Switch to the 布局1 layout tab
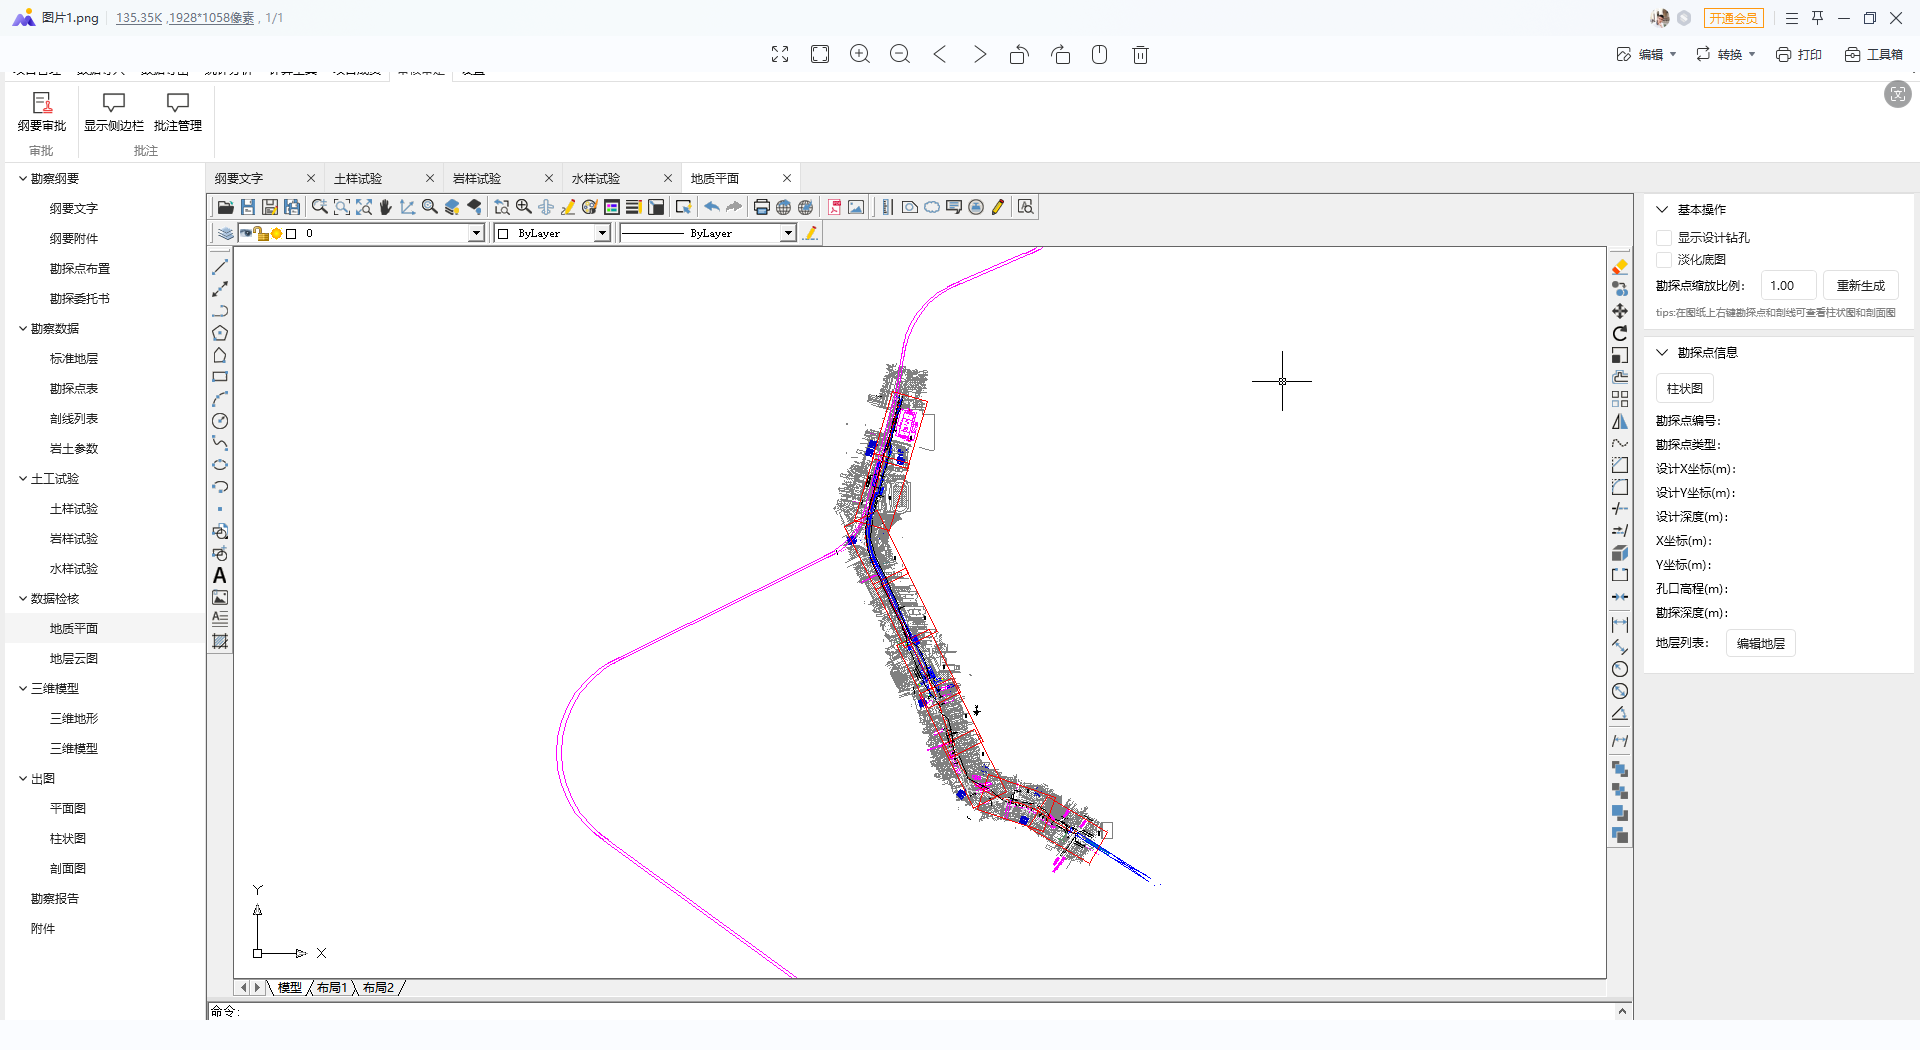This screenshot has height=1050, width=1920. pyautogui.click(x=332, y=988)
